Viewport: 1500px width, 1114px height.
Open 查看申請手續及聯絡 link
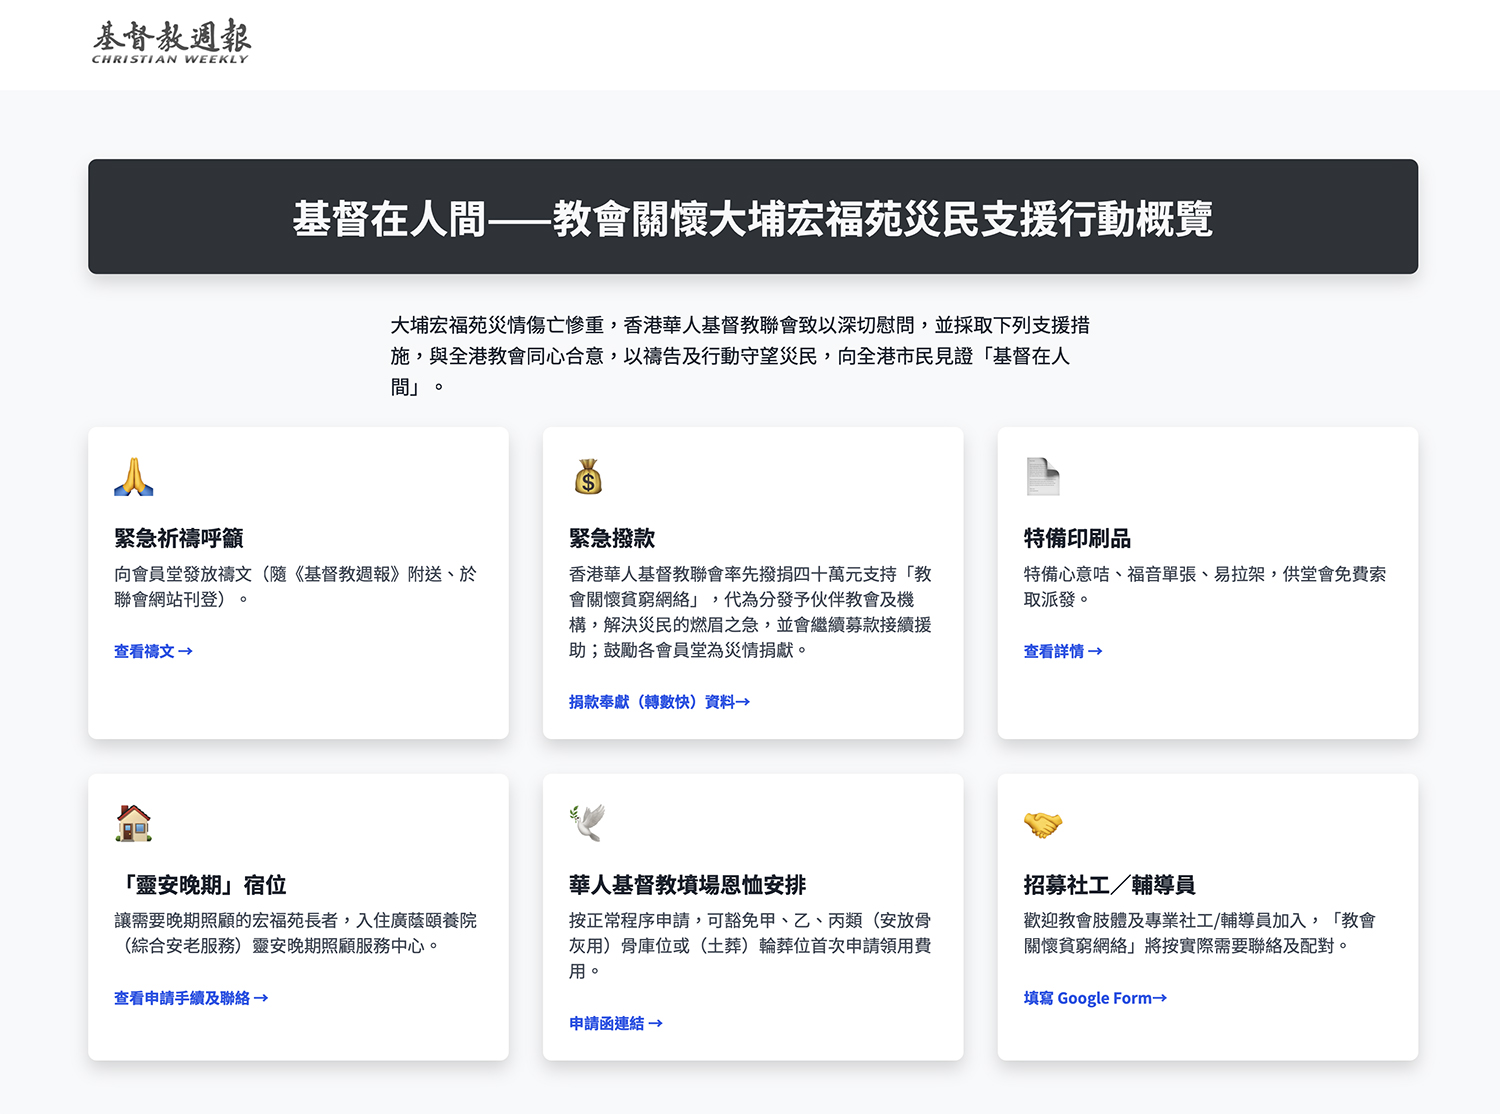coord(191,998)
